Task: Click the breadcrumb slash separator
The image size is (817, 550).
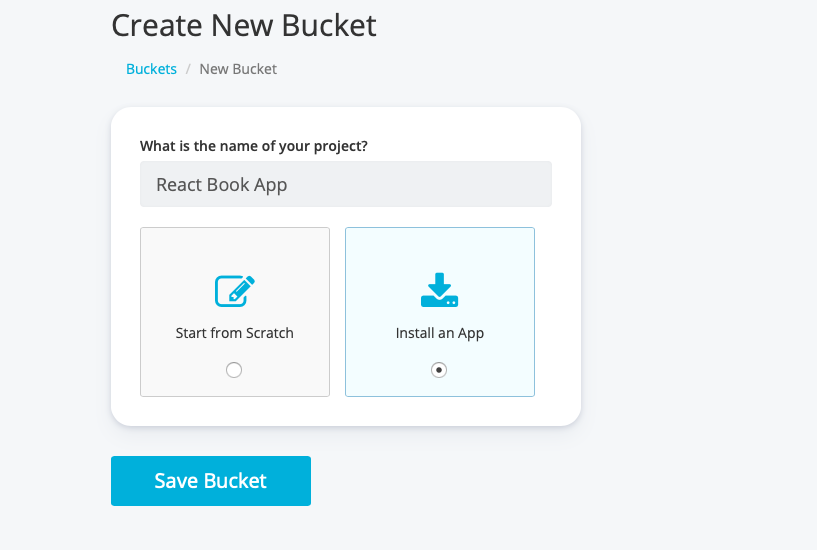Action: click(188, 69)
